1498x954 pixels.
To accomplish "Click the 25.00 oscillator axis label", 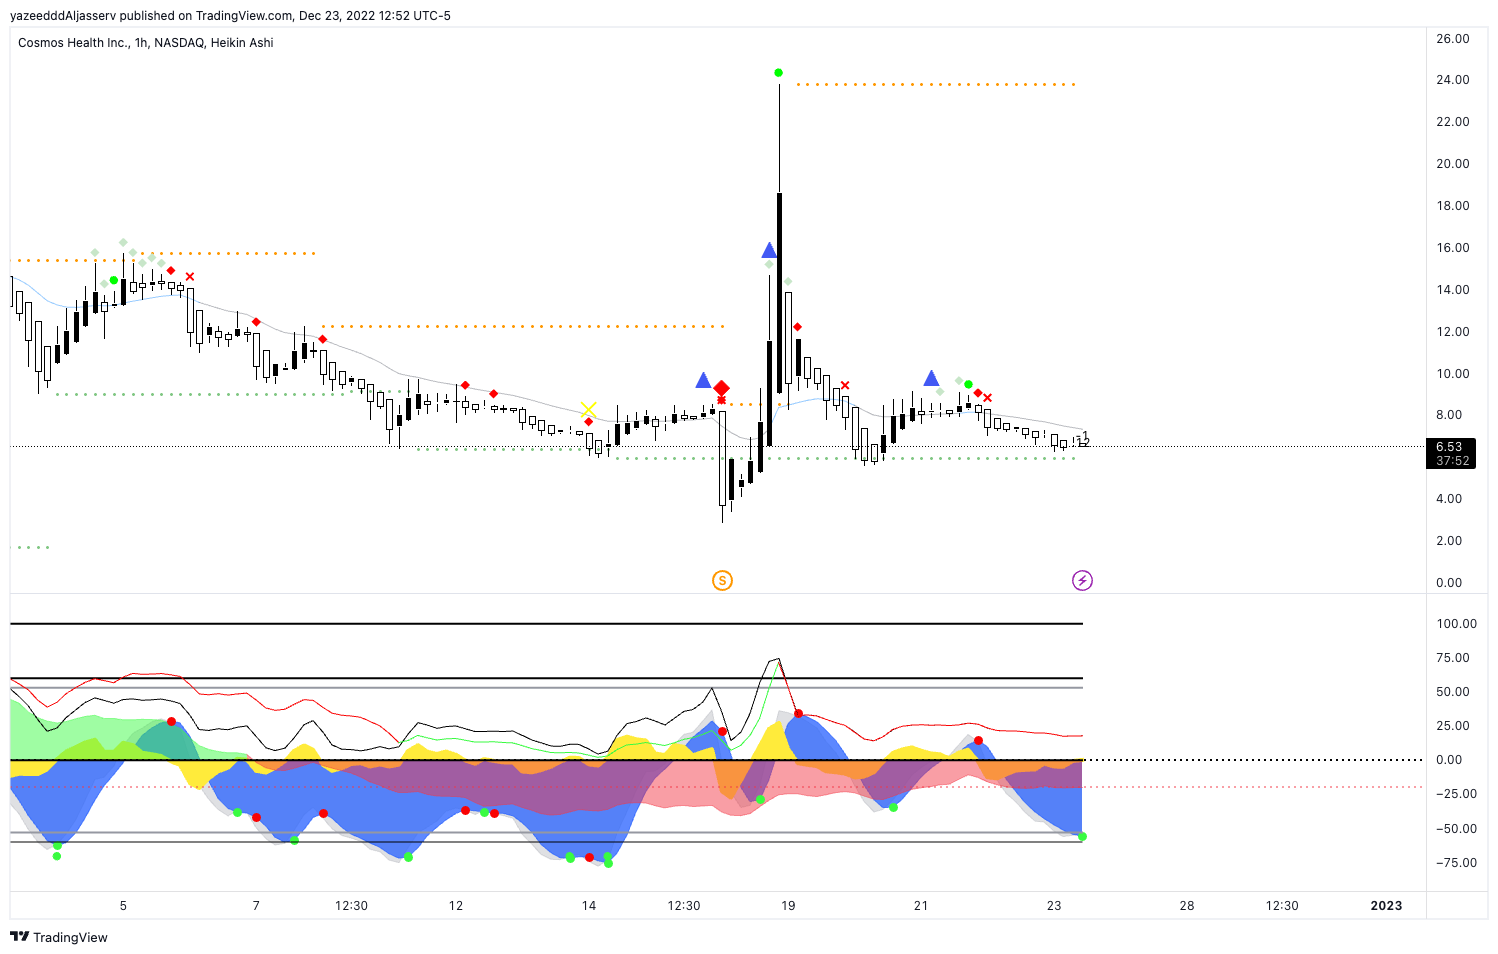I will click(1452, 726).
